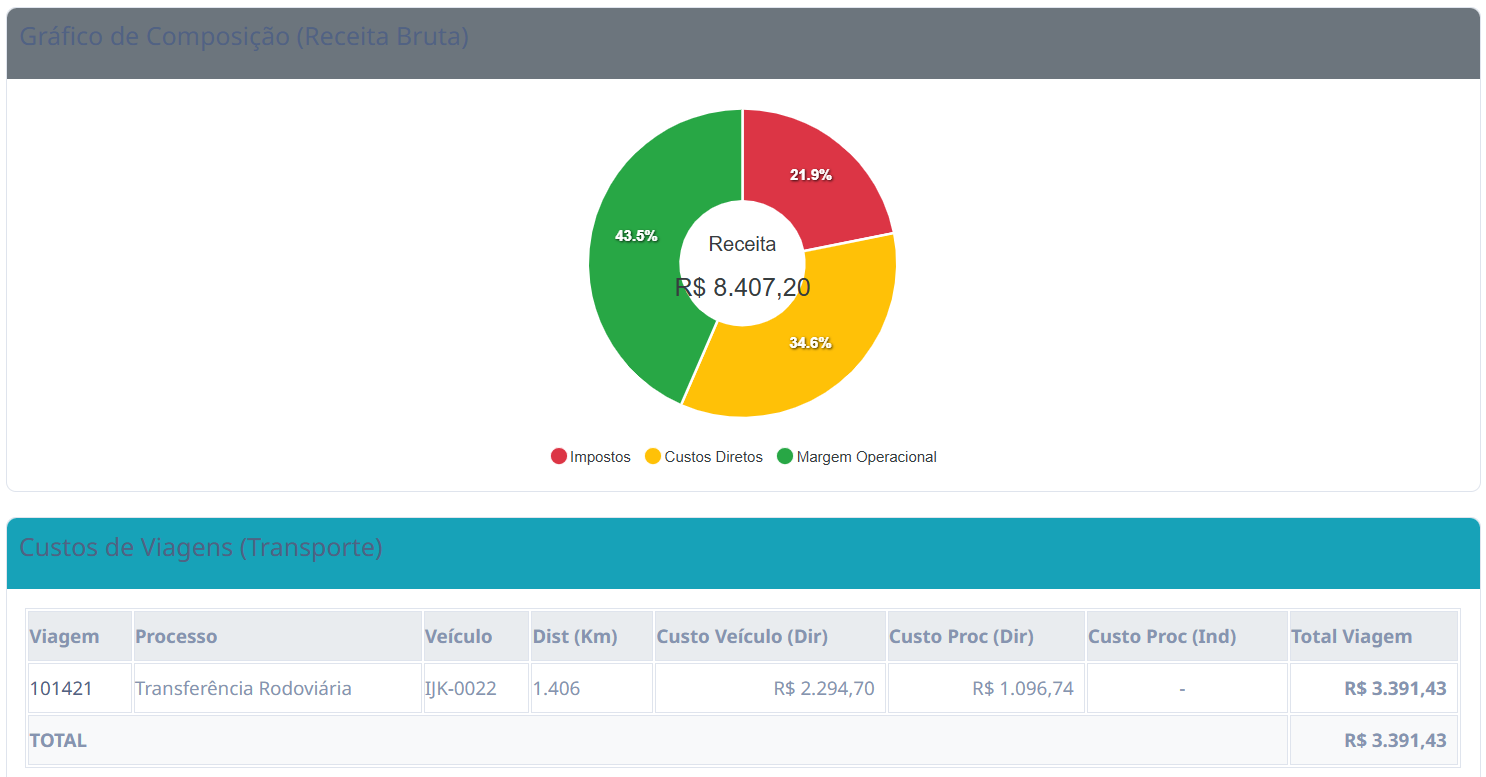
Task: Toggle the Impostos legend entry
Action: [591, 457]
